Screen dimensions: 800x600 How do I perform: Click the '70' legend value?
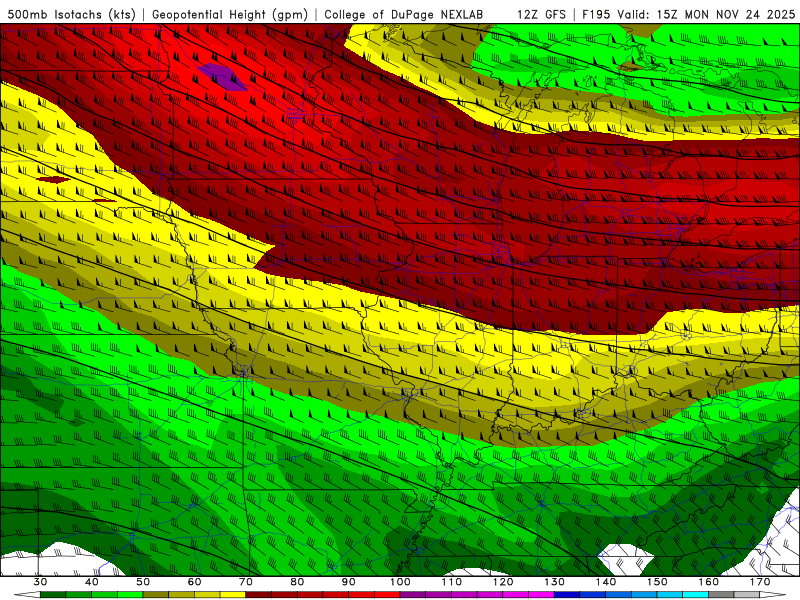click(x=246, y=582)
